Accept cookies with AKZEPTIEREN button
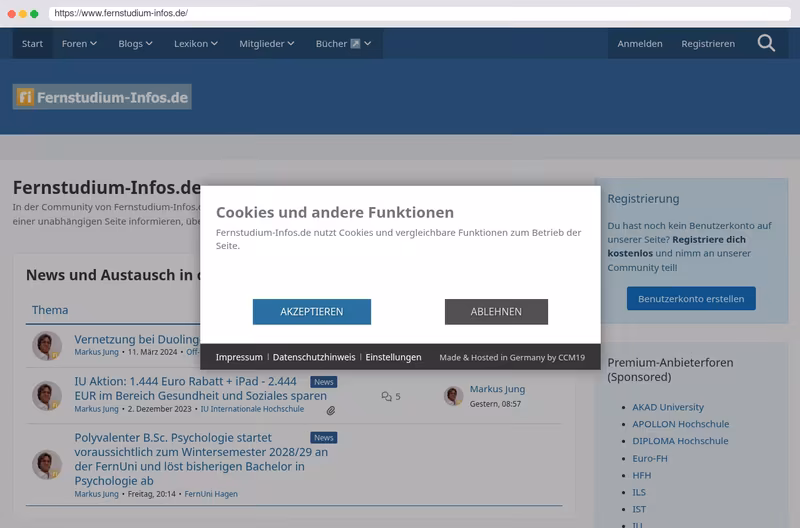The image size is (800, 528). [312, 312]
